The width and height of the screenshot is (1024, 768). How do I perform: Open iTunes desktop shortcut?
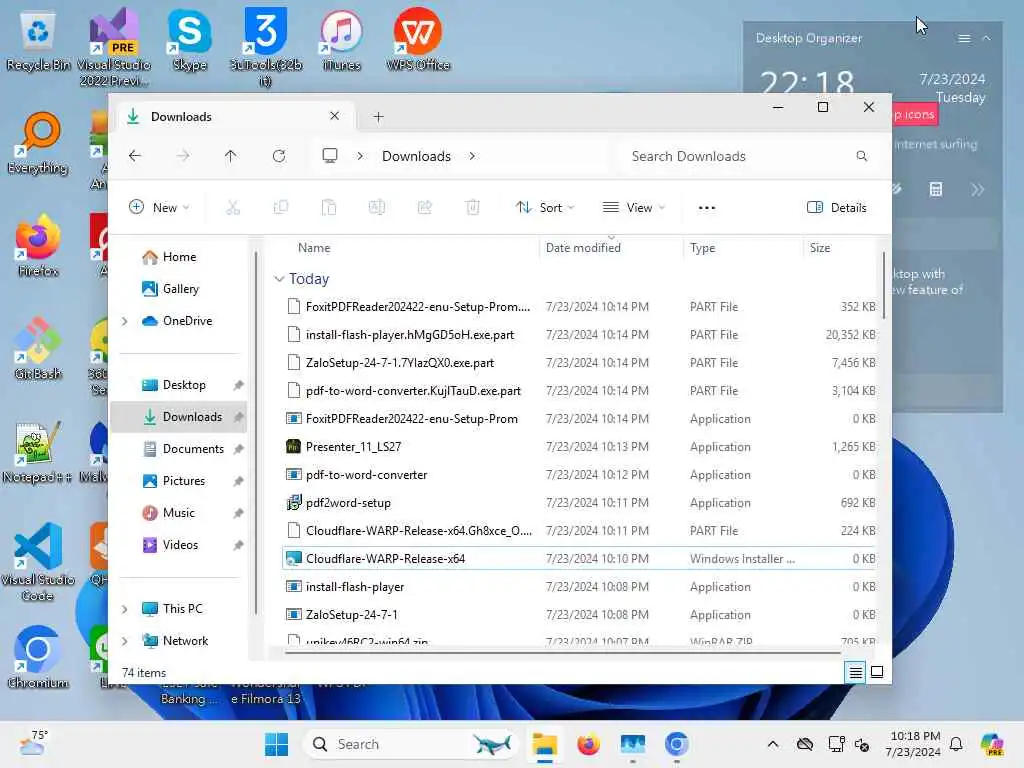pos(341,39)
